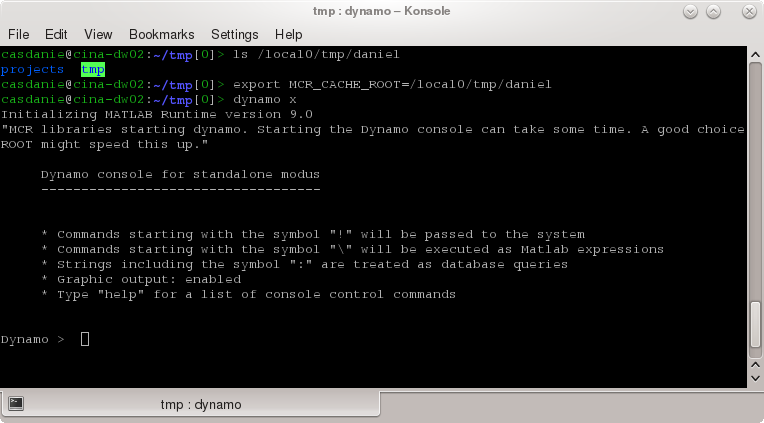Open the View menu
This screenshot has width=764, height=423.
tap(98, 35)
